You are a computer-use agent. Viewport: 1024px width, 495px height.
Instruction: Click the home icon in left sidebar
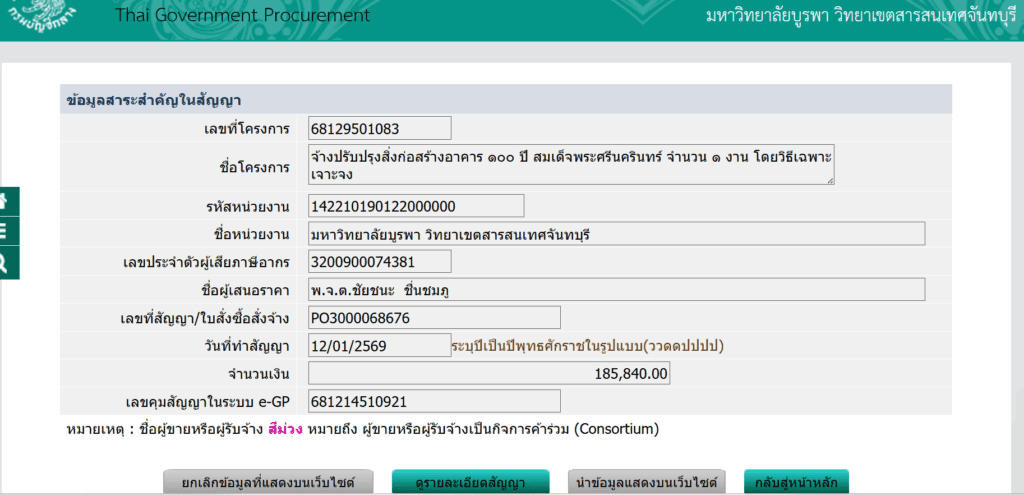coord(4,200)
